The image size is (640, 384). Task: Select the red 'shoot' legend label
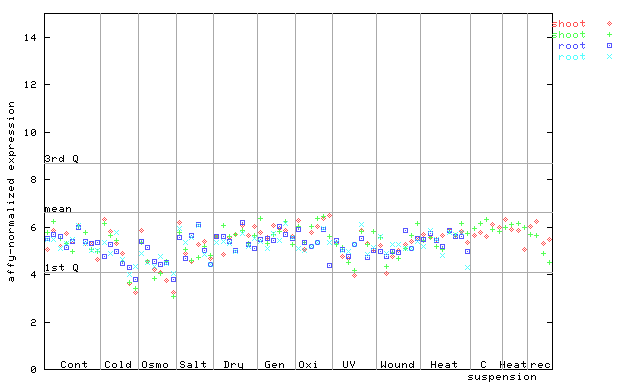(x=569, y=24)
